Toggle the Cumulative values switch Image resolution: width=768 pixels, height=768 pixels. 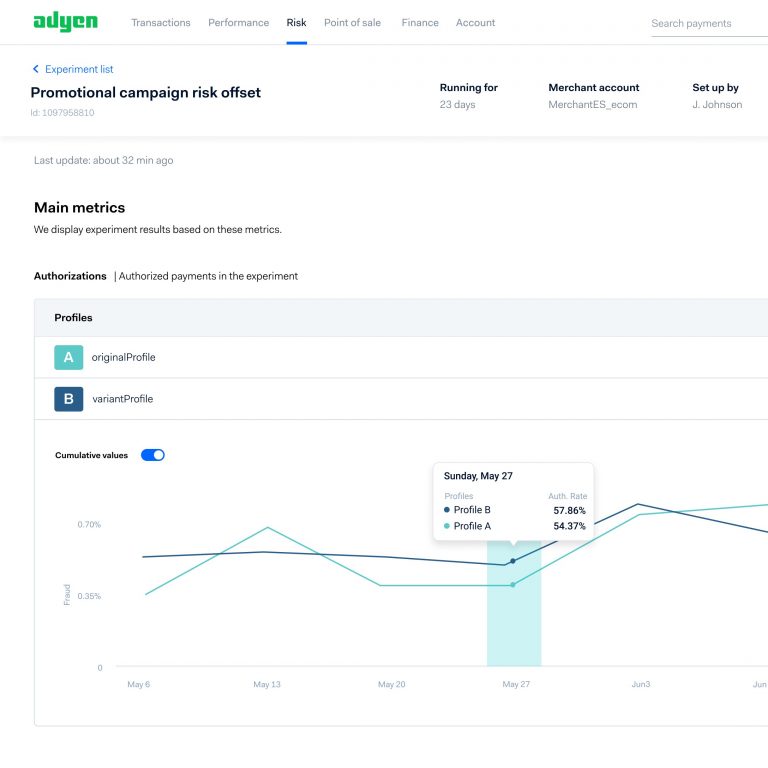(x=152, y=455)
